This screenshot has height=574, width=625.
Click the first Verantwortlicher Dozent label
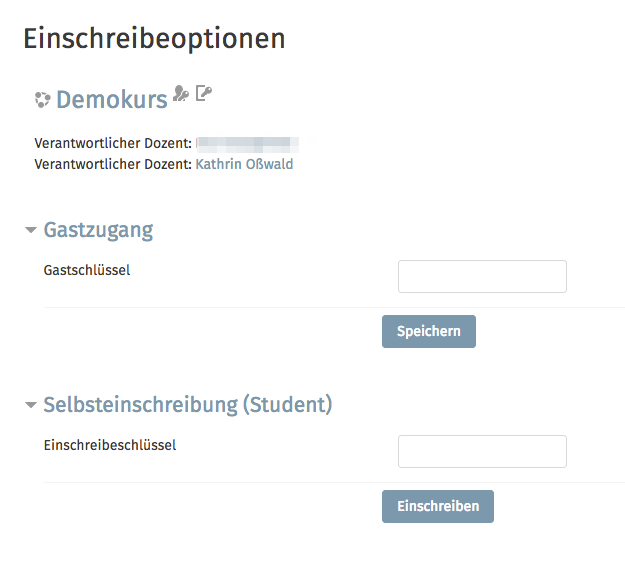[113, 143]
